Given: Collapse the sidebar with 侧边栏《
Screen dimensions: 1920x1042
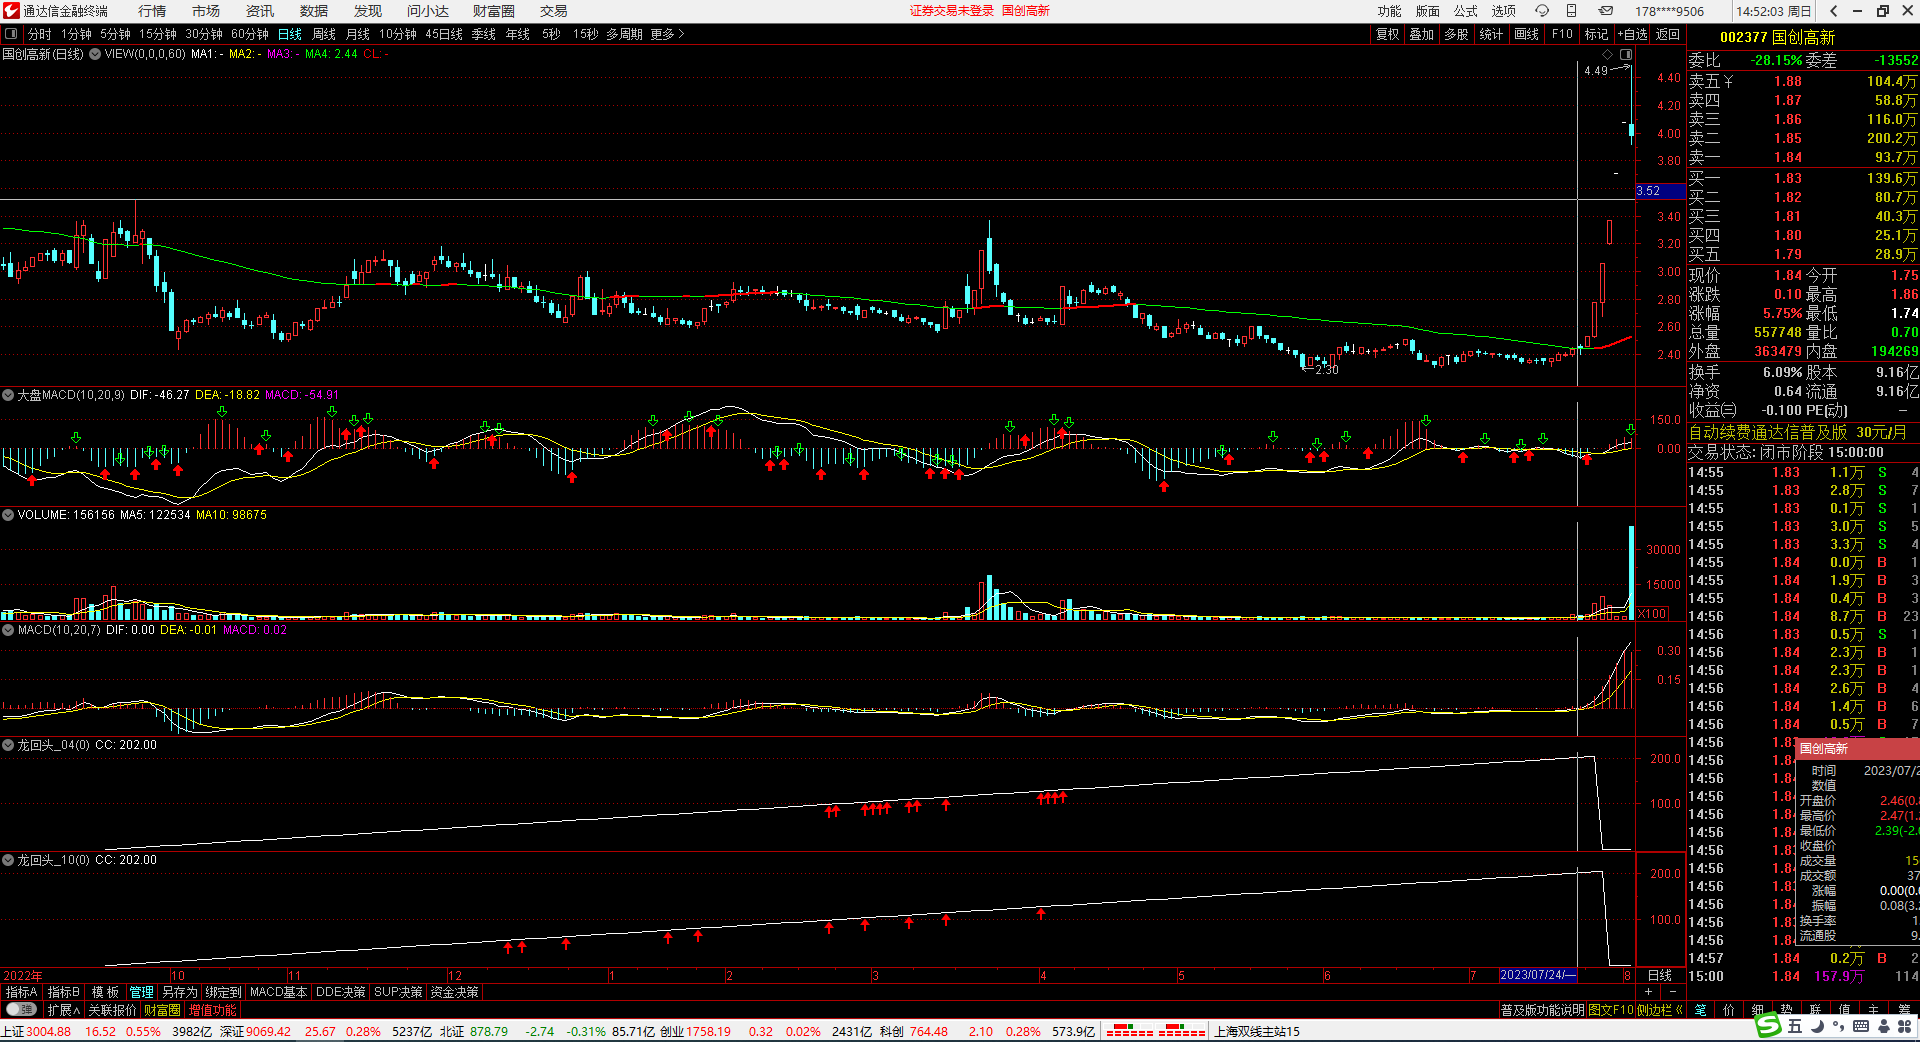Looking at the screenshot, I should (x=1660, y=1010).
